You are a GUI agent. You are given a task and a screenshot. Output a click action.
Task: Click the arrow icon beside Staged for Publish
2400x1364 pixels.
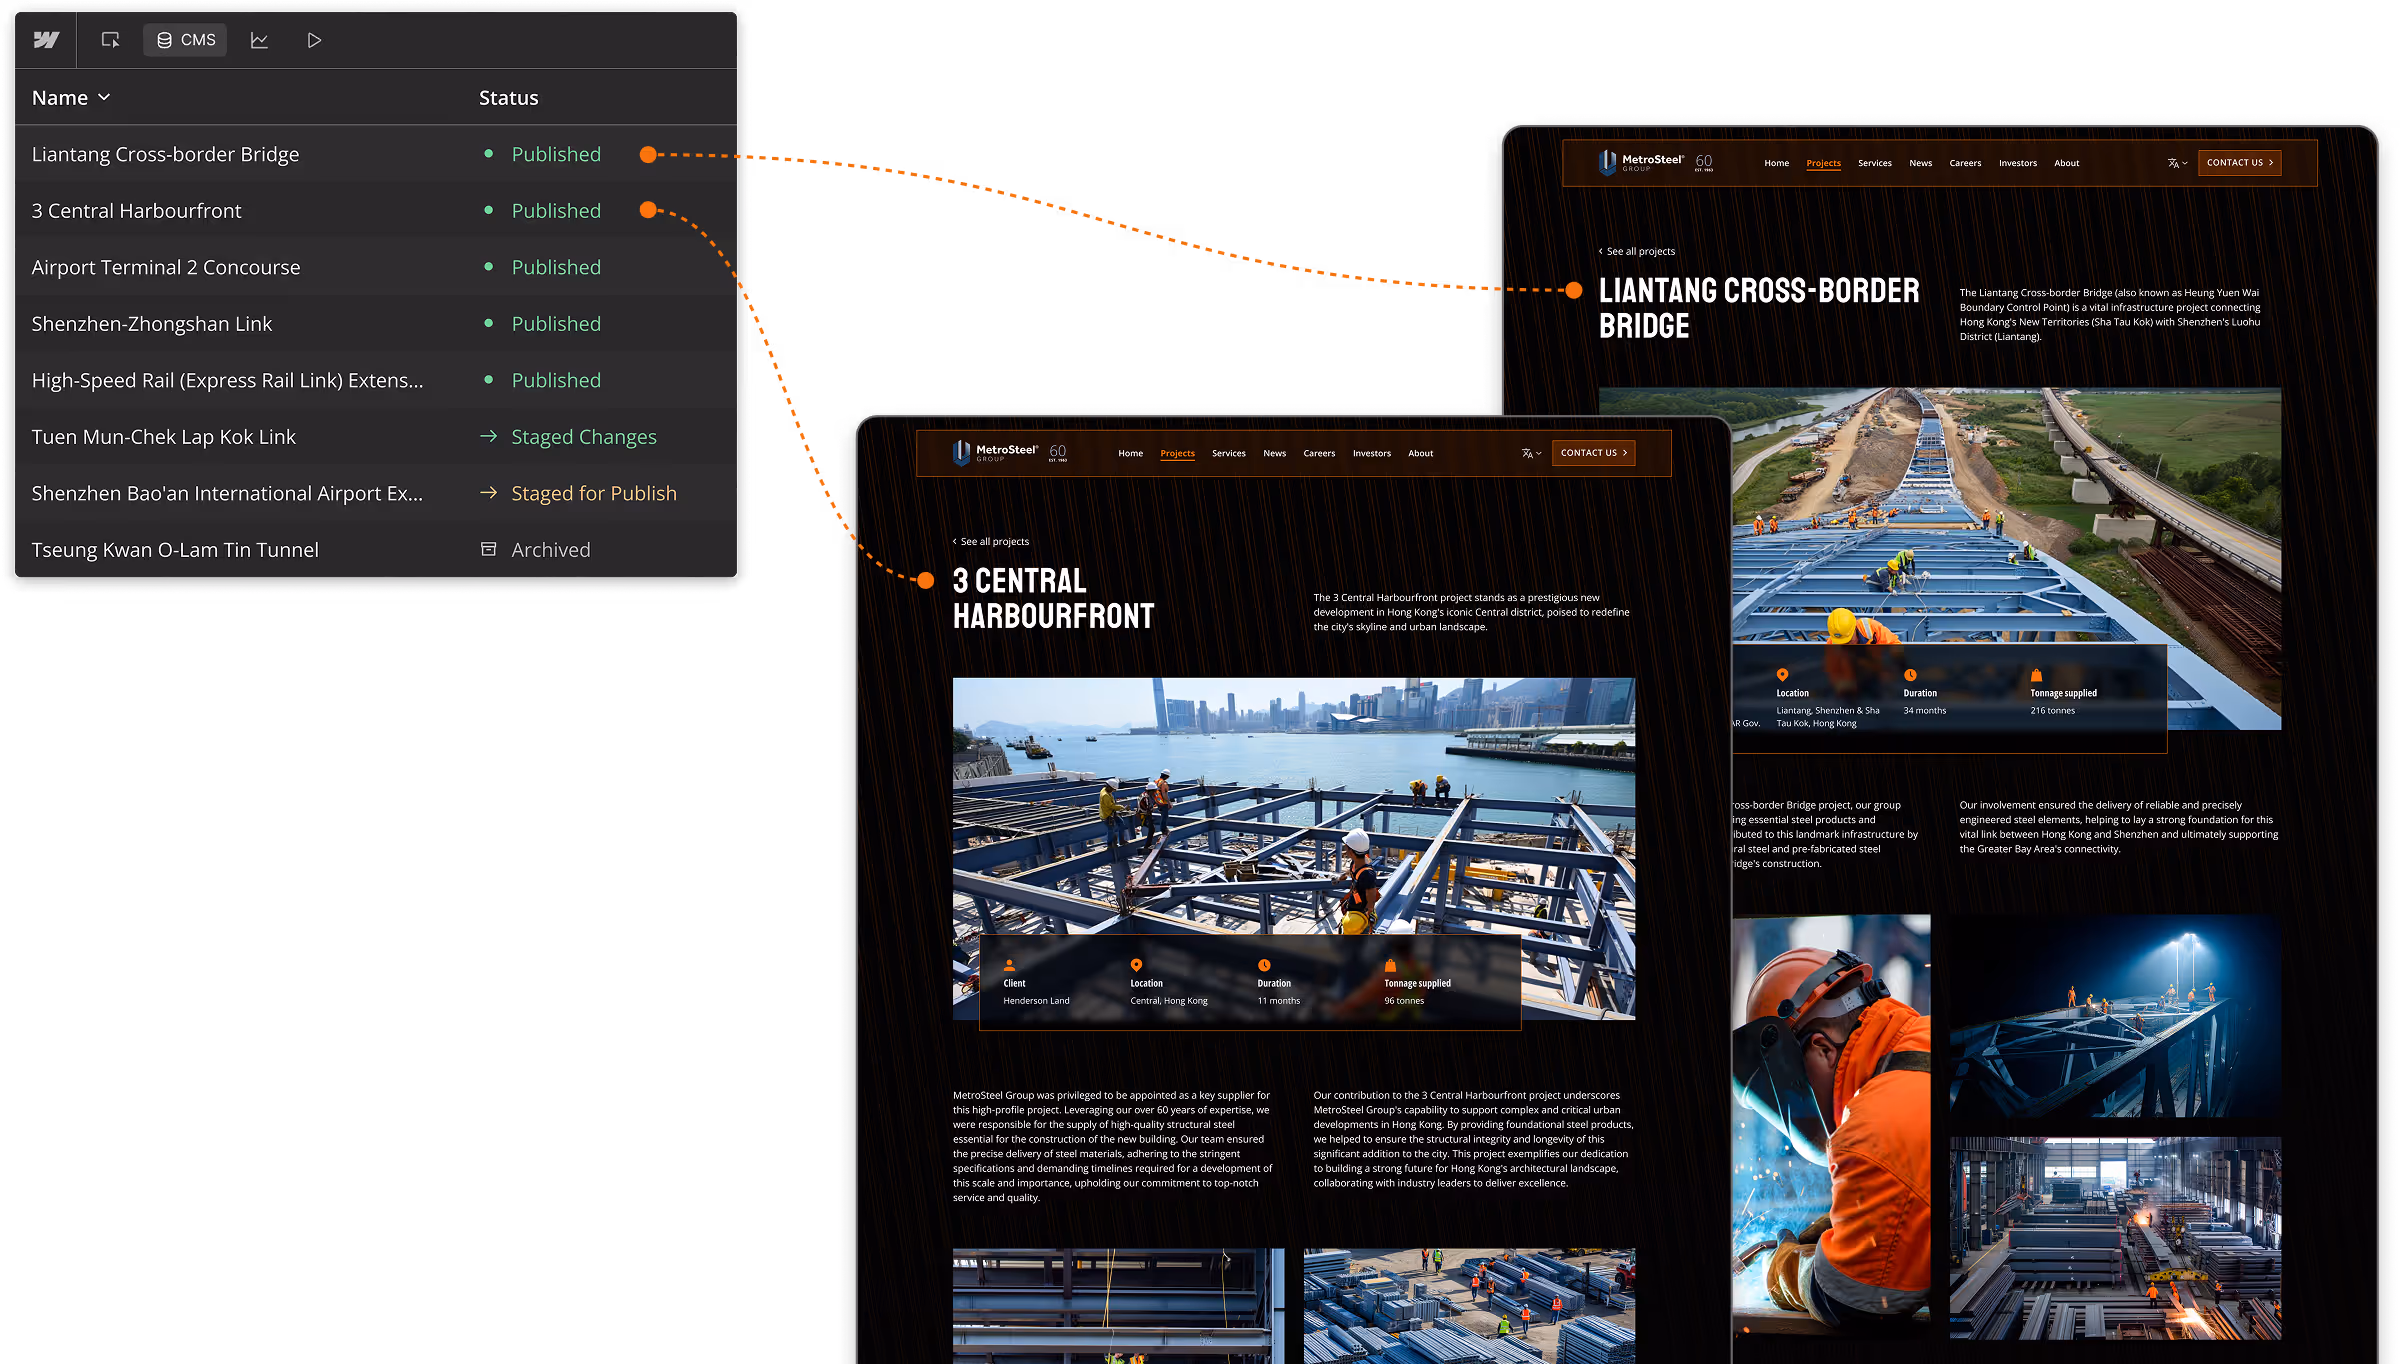pyautogui.click(x=489, y=492)
